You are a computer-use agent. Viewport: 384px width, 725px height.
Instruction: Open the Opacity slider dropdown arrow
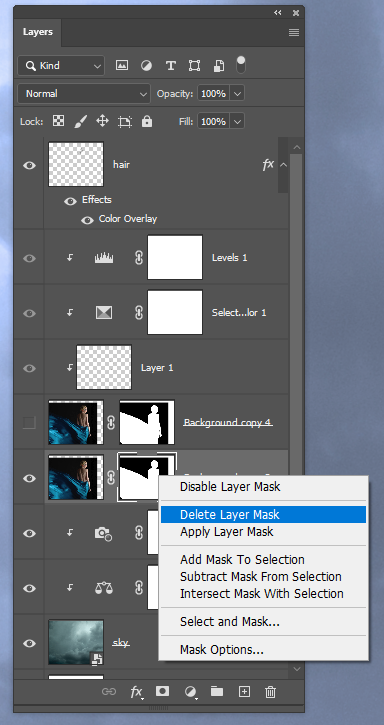pyautogui.click(x=237, y=94)
